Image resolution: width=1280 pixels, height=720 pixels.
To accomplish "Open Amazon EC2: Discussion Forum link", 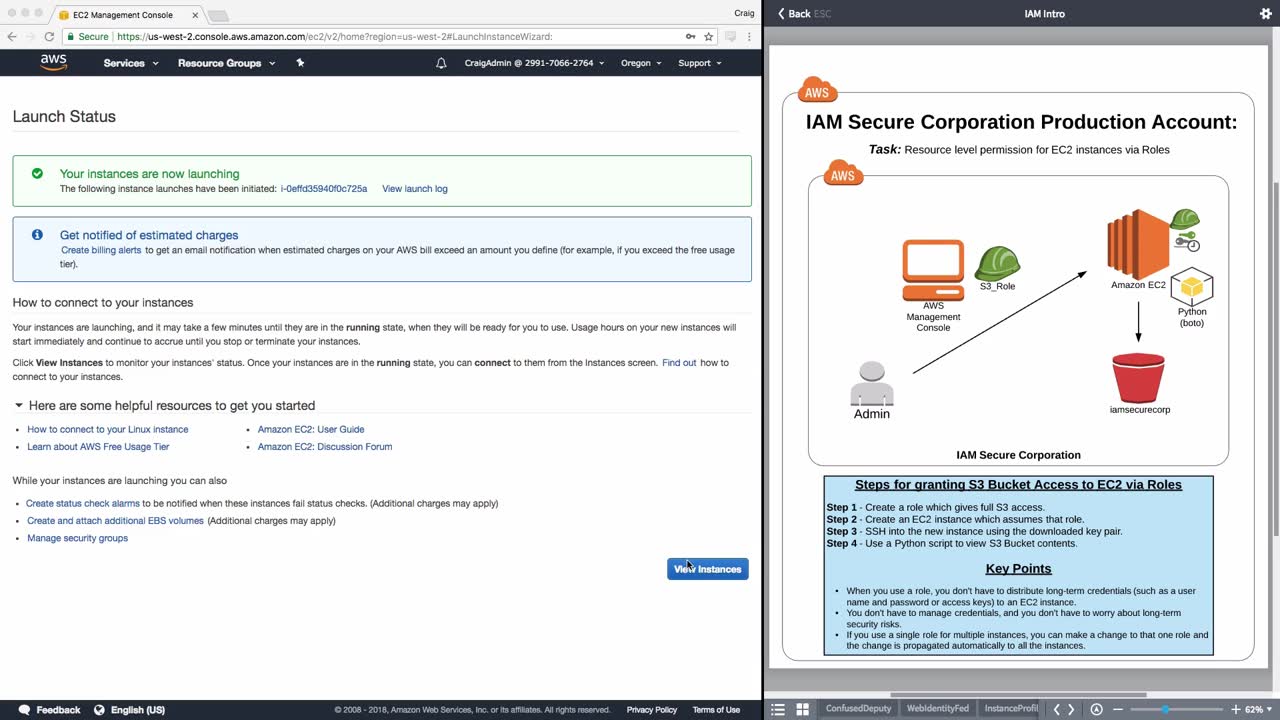I will [x=325, y=447].
